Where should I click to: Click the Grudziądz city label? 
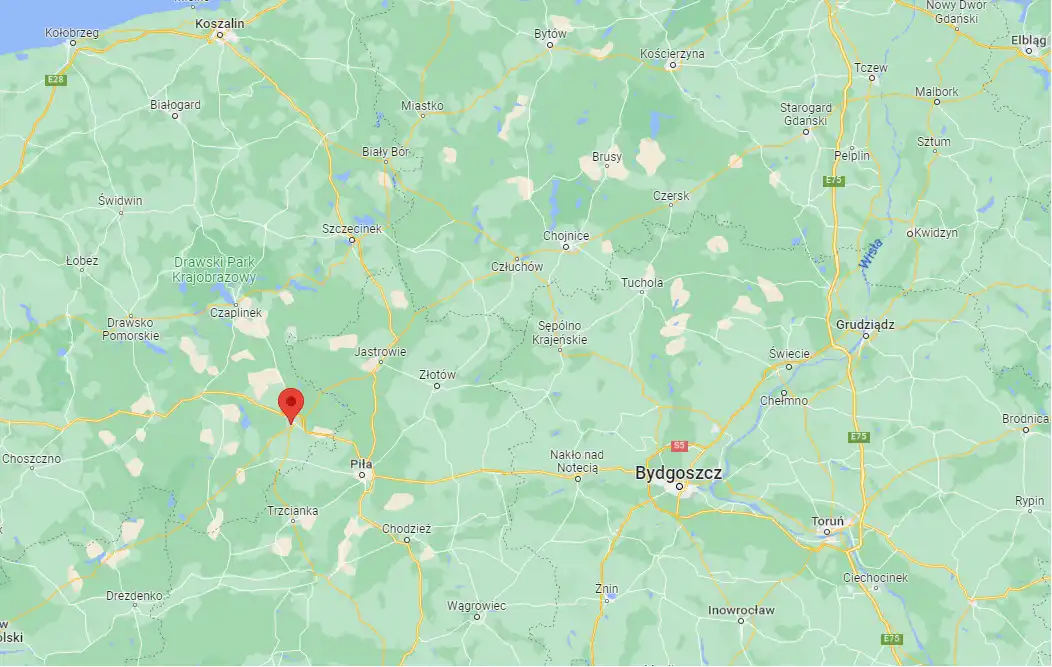[x=865, y=325]
